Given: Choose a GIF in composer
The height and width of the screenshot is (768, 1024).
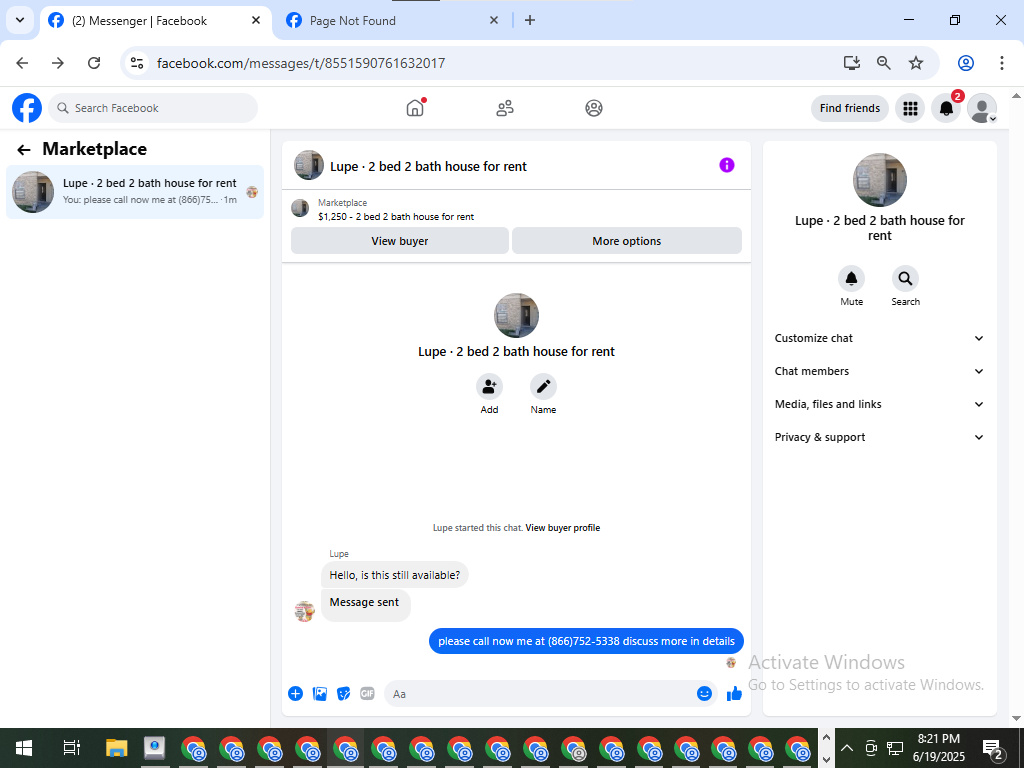Looking at the screenshot, I should (x=368, y=694).
